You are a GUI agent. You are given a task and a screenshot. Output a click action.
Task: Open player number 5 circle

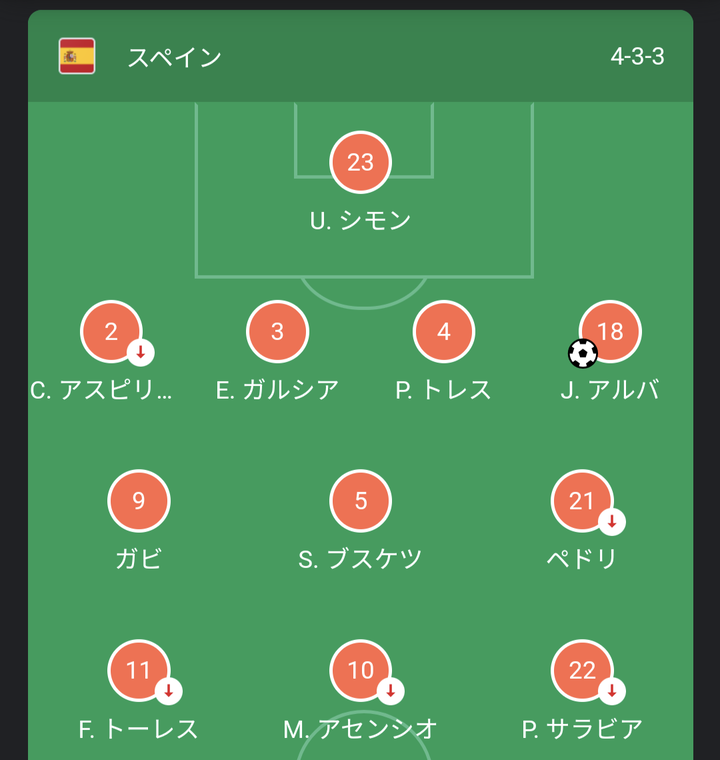(x=360, y=500)
